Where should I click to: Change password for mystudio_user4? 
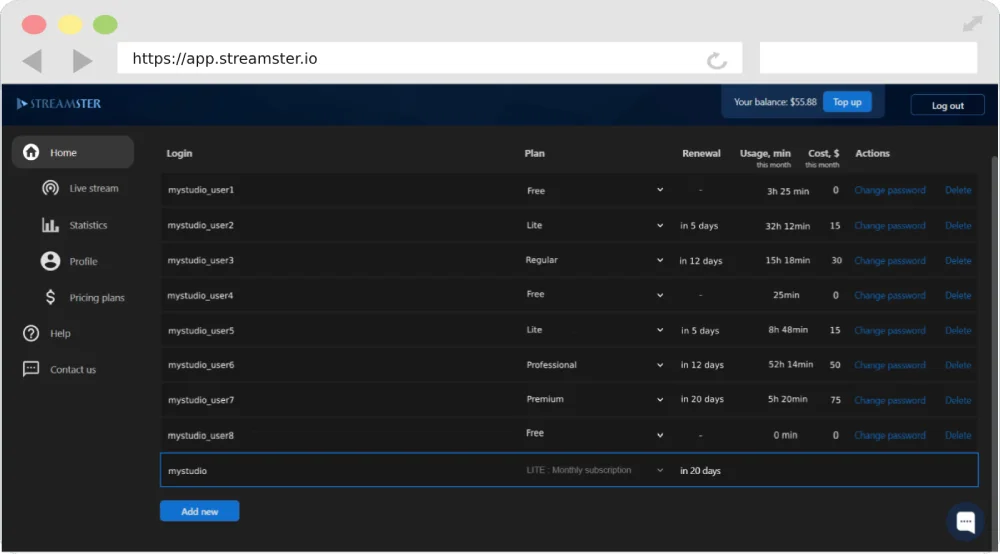point(890,295)
